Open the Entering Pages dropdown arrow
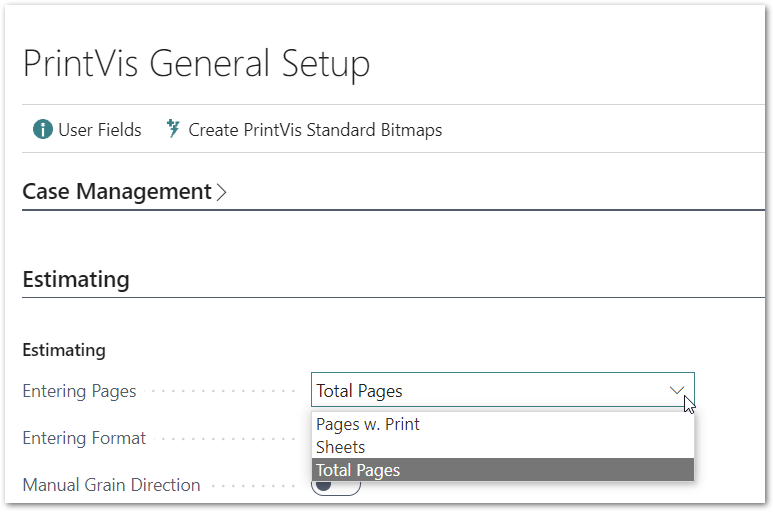Viewport: 774px width, 512px height. [x=677, y=391]
